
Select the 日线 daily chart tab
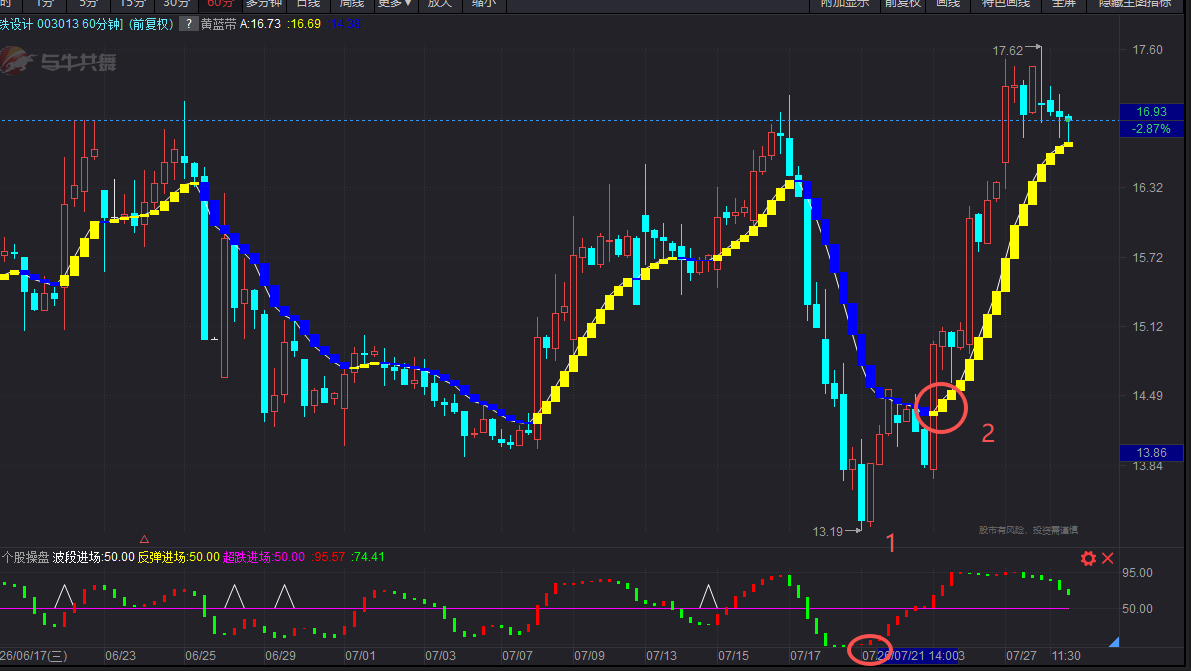(x=308, y=4)
